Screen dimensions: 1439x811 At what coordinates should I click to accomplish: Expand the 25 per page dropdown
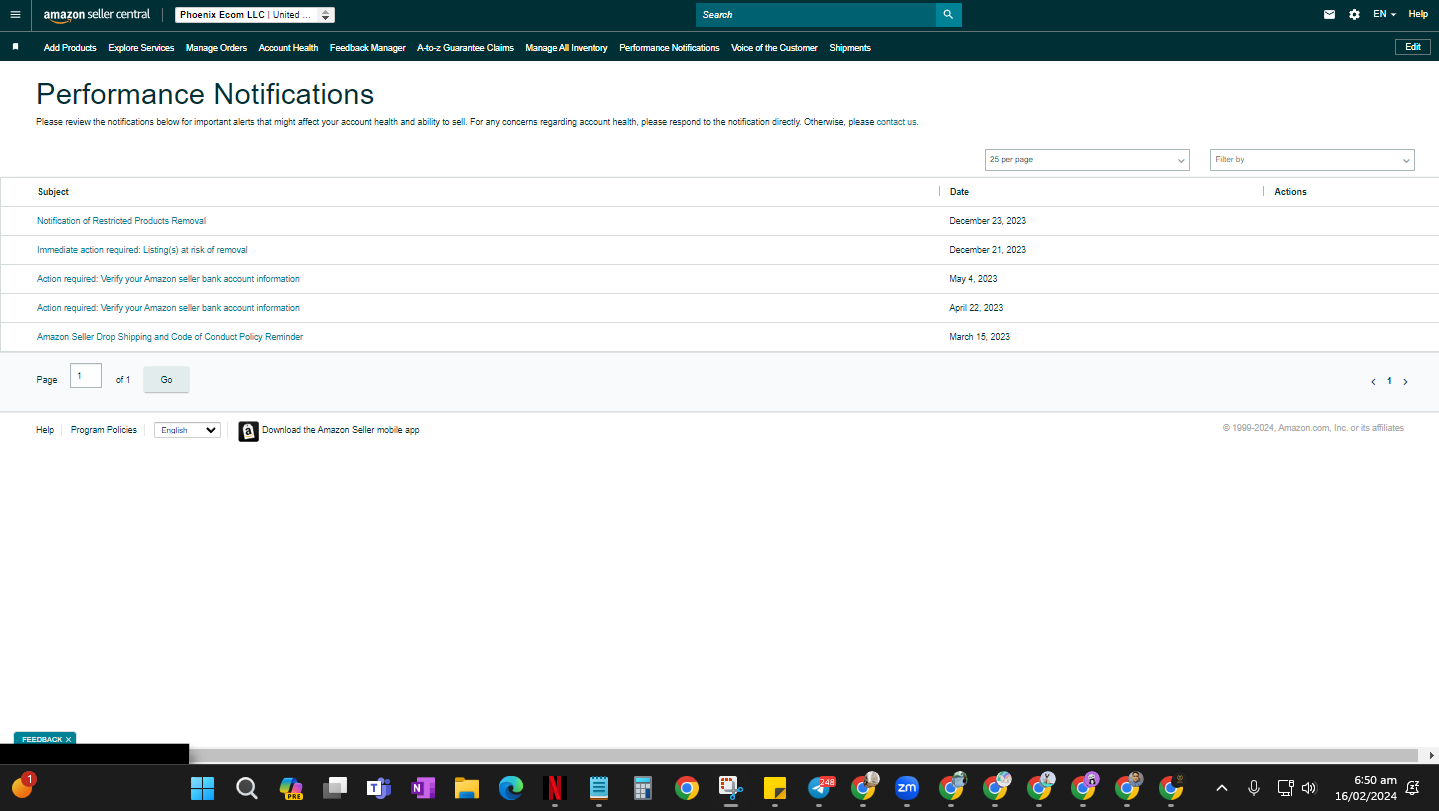tap(1087, 160)
